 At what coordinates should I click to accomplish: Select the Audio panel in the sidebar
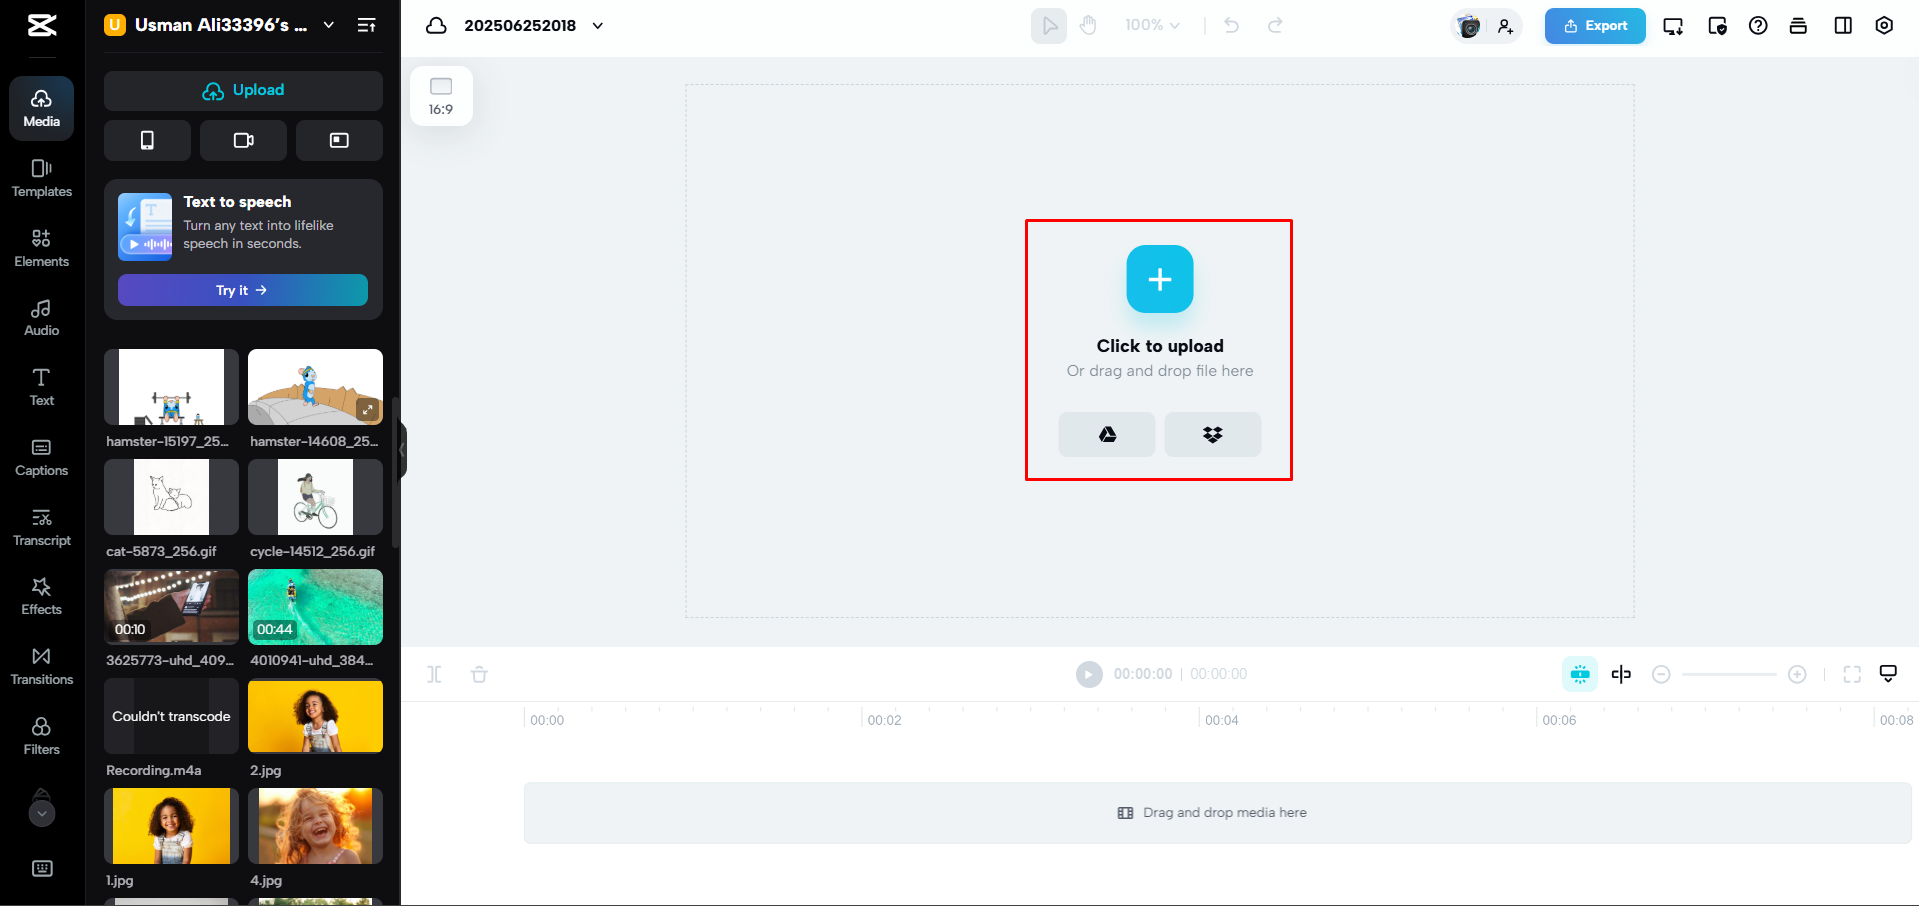pyautogui.click(x=41, y=316)
